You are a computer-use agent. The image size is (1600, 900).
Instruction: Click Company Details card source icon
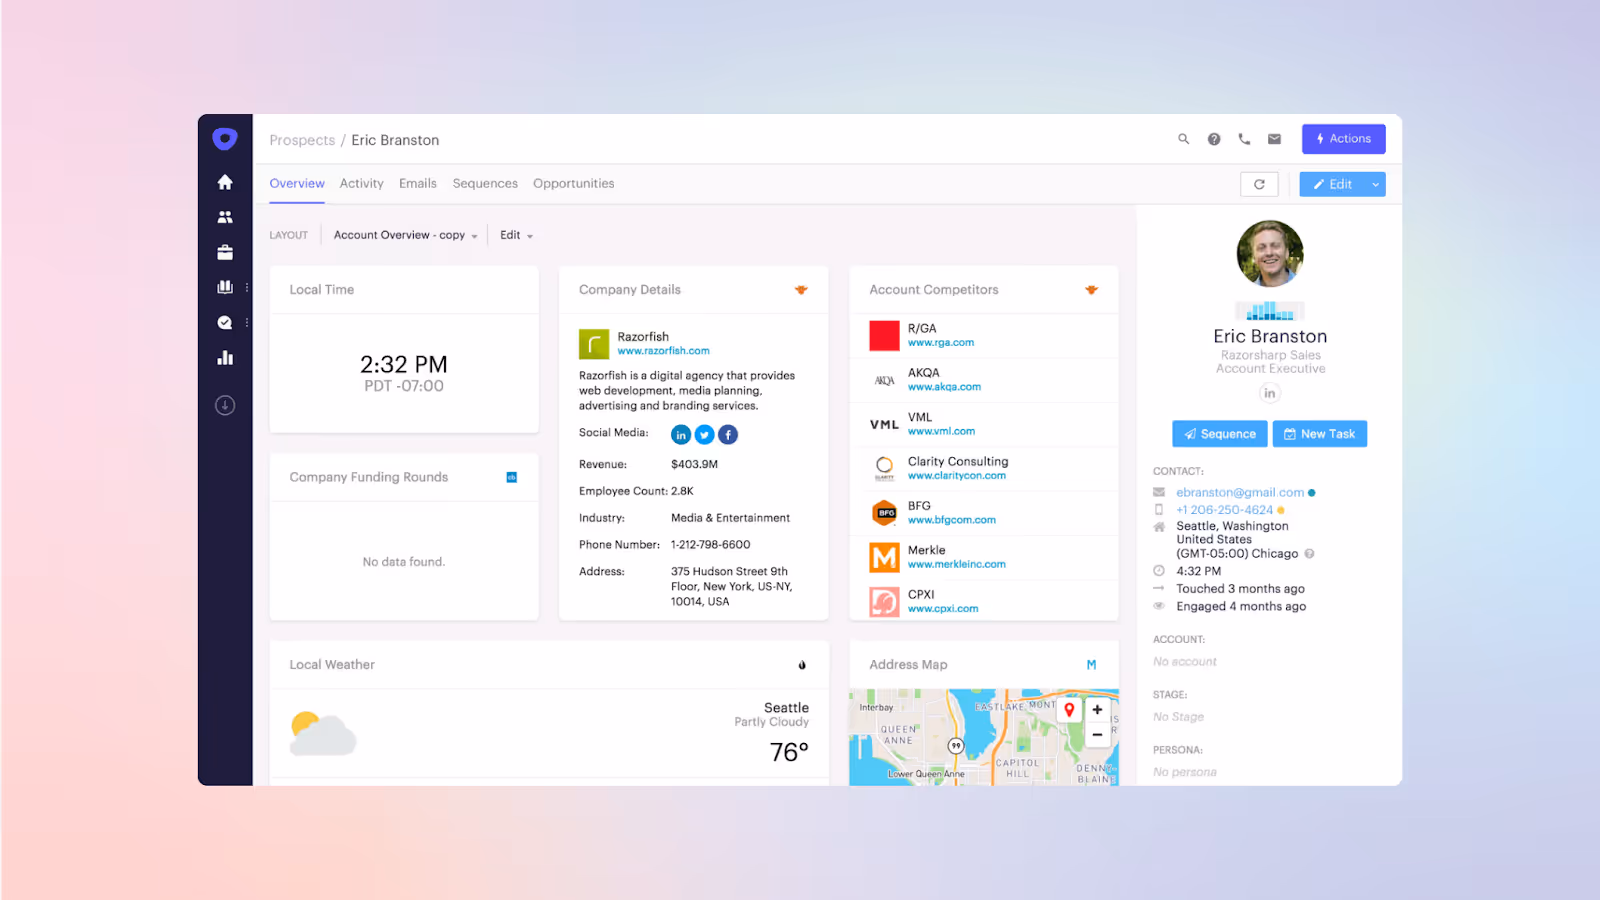[801, 290]
